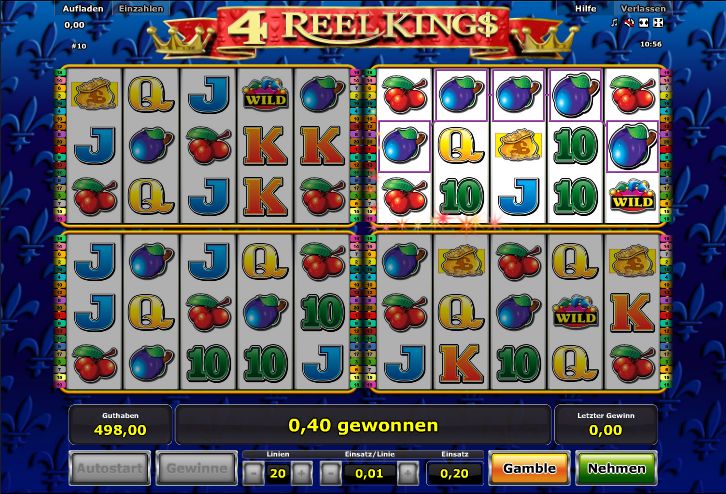Click WILD symbol in the bottom-right reel set
The height and width of the screenshot is (494, 726).
[x=576, y=312]
